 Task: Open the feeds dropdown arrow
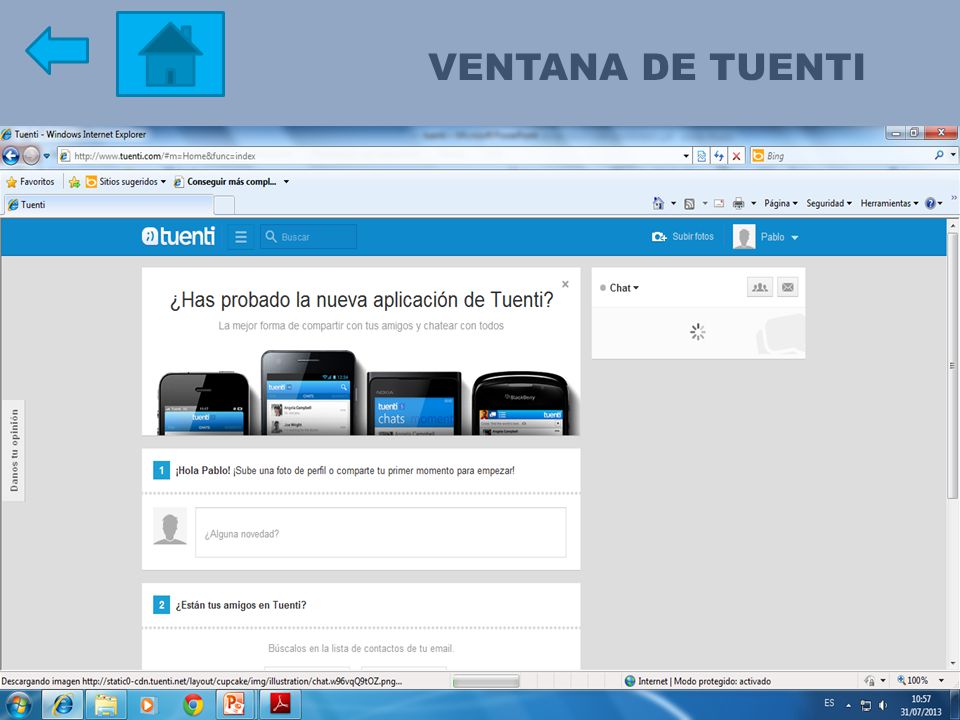705,203
